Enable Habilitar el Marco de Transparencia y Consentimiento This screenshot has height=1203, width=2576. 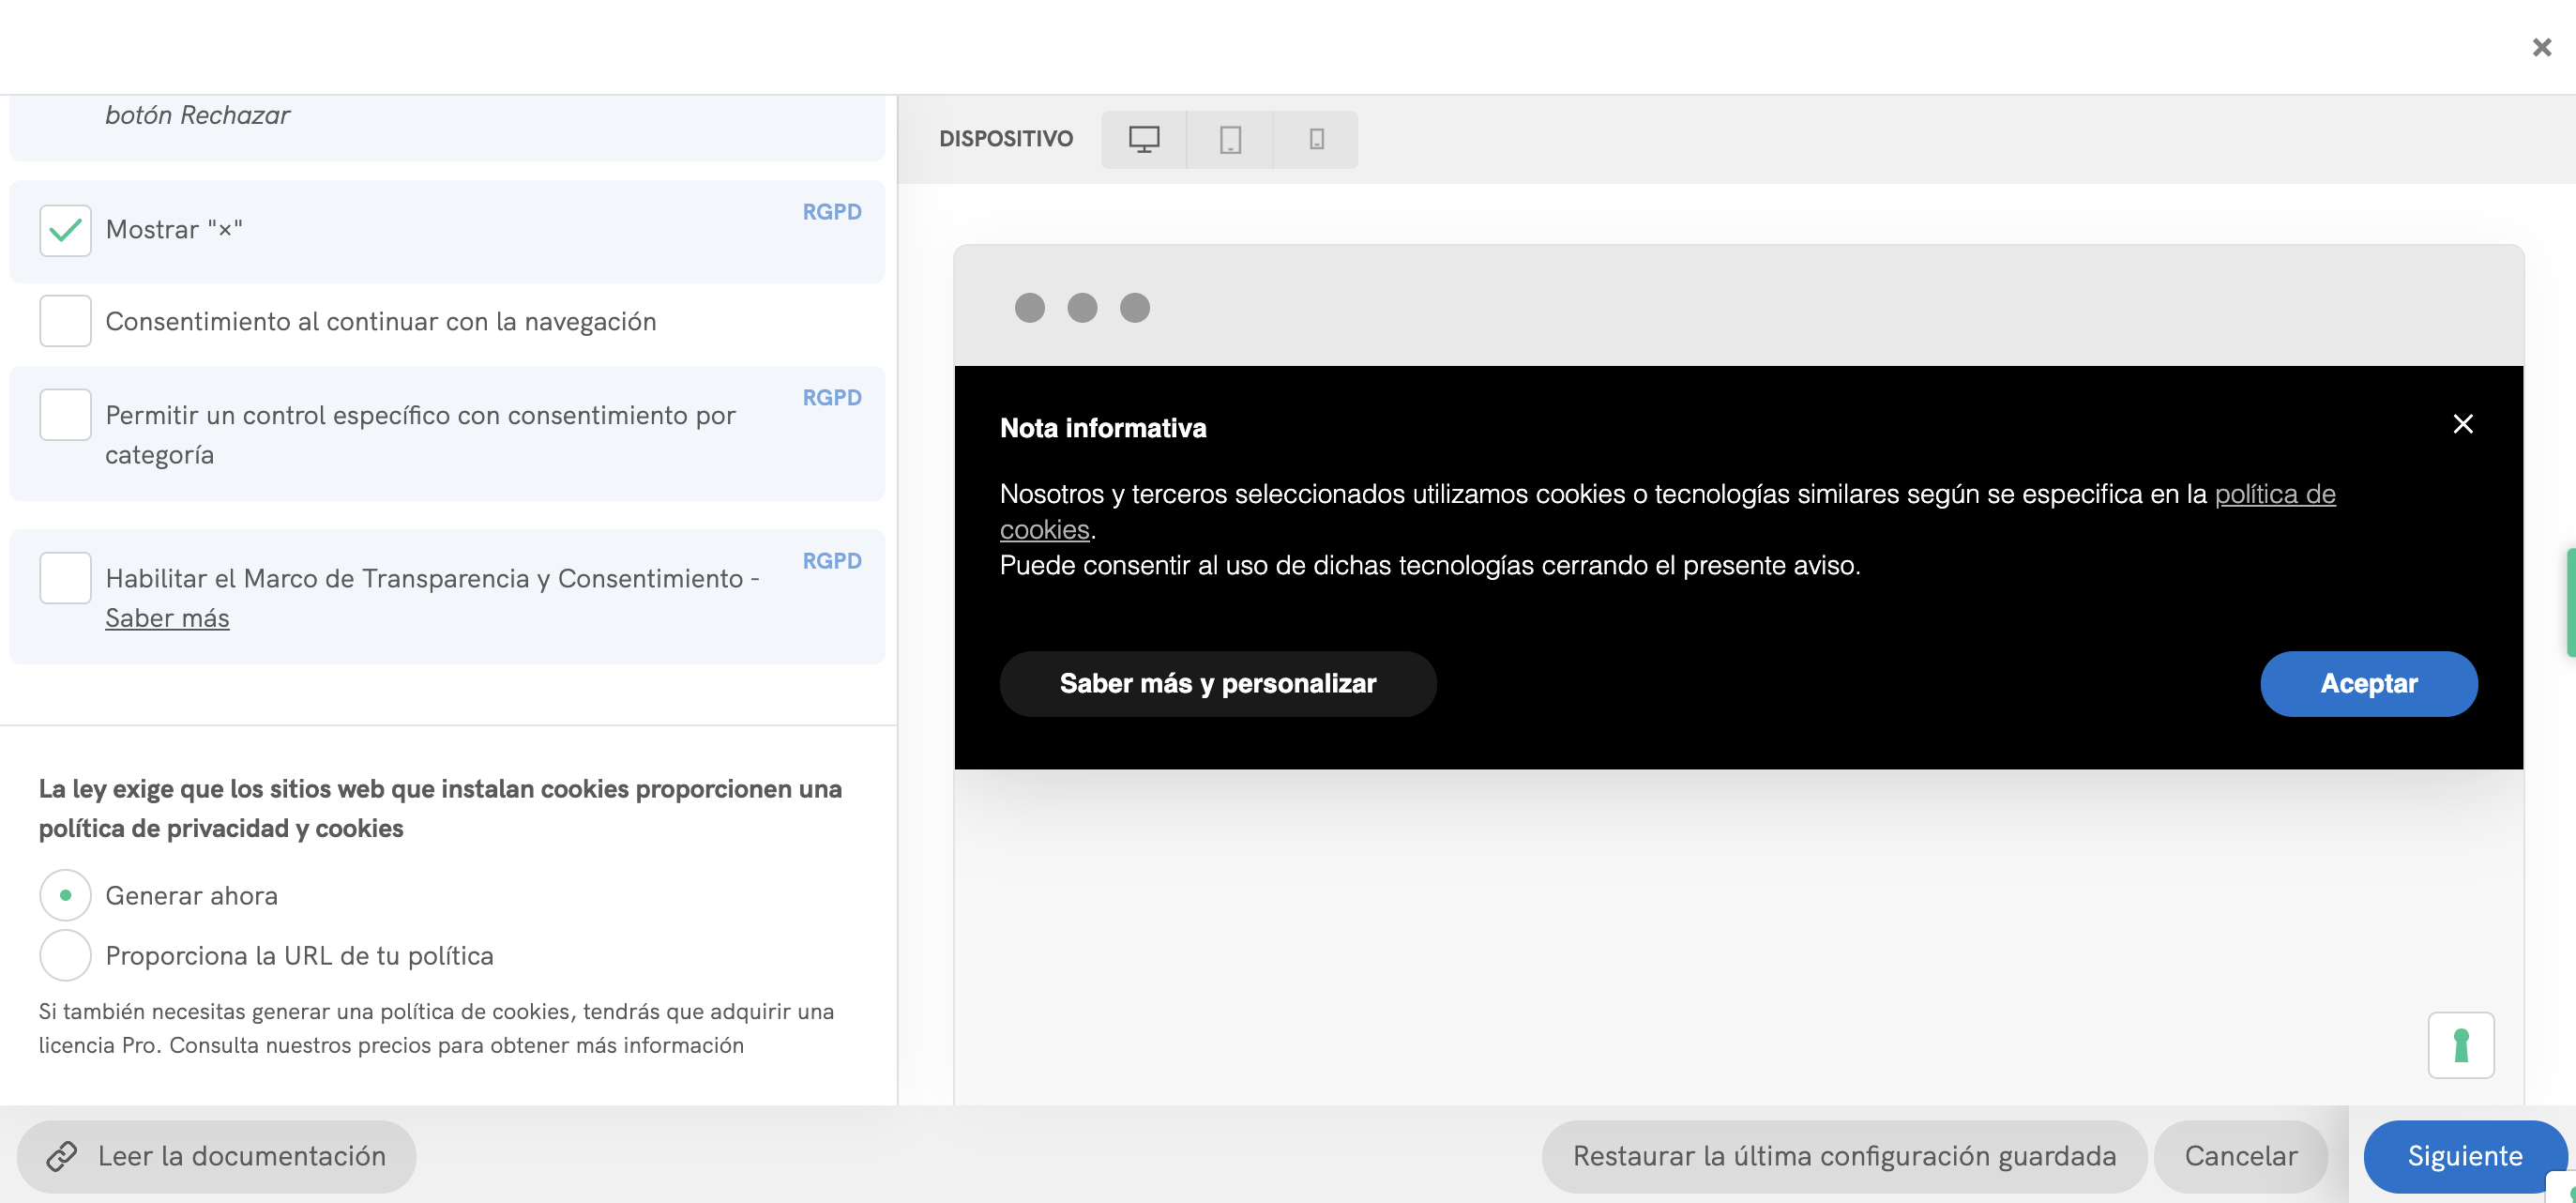click(65, 577)
